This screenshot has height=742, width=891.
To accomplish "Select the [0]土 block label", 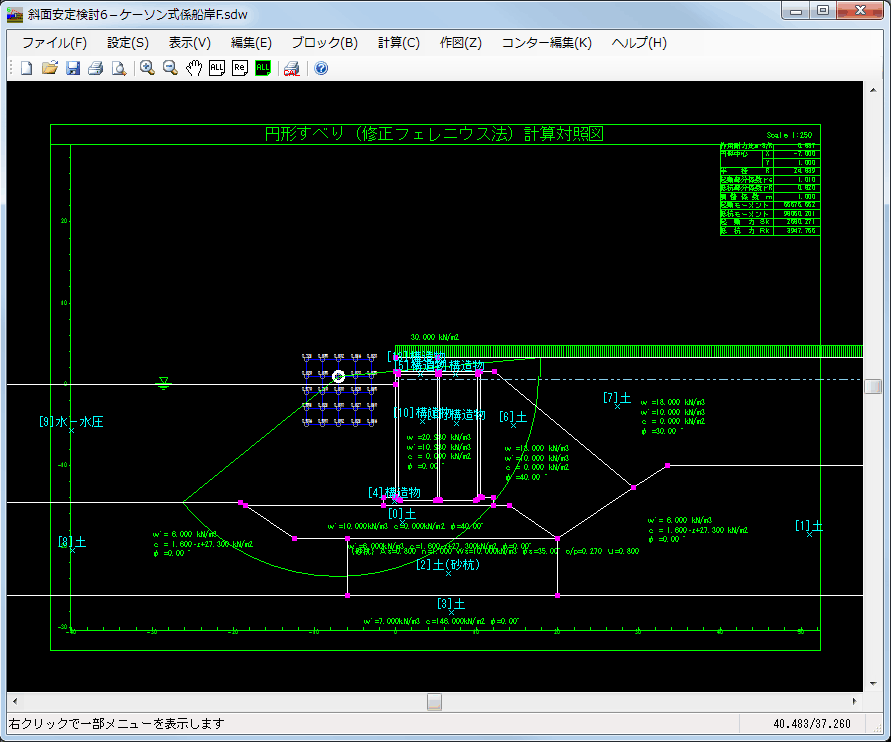I will [x=402, y=514].
